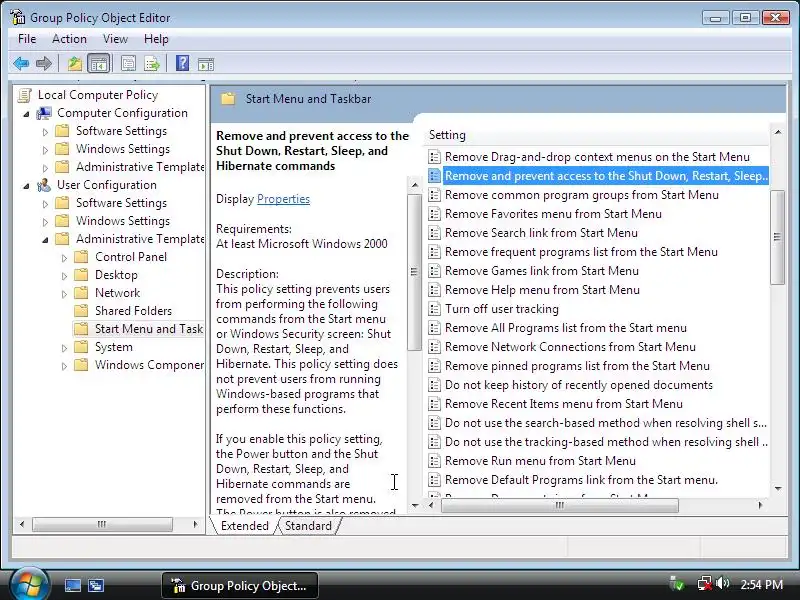The height and width of the screenshot is (600, 800).
Task: Click the settings list horizontal scrollbar thumb
Action: pos(560,506)
